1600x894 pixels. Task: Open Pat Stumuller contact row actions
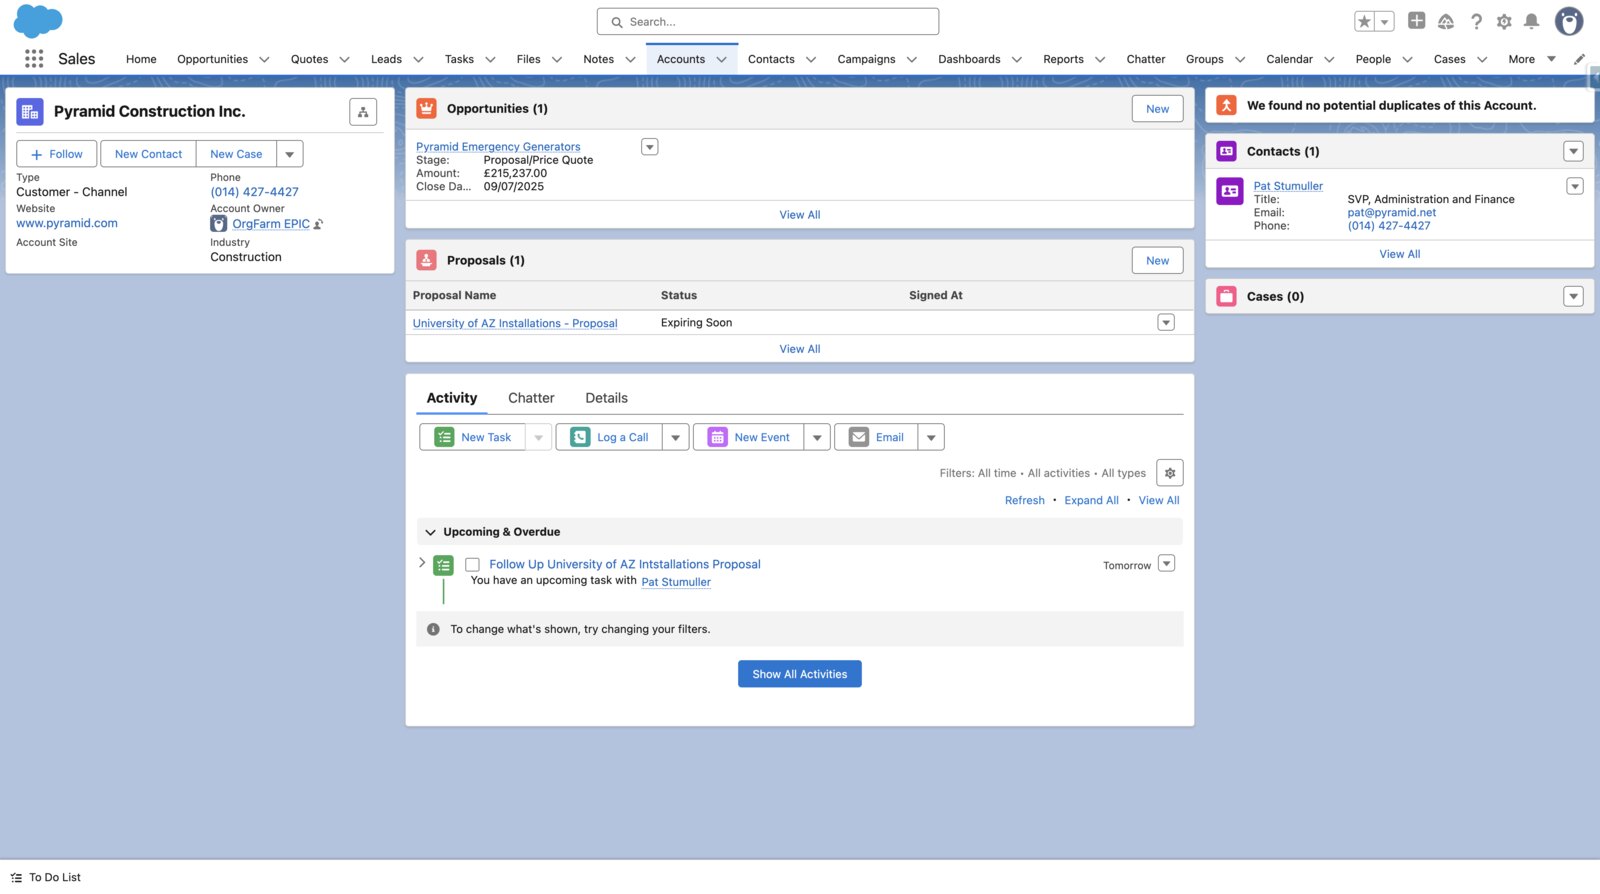click(1575, 186)
